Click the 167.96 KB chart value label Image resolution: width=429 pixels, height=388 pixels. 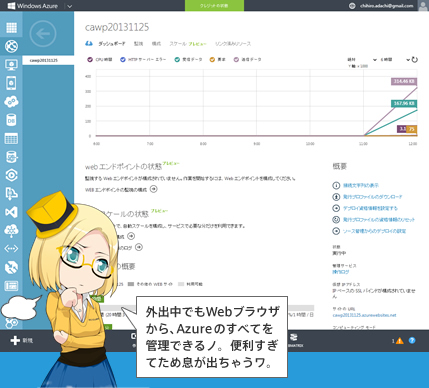tap(404, 103)
